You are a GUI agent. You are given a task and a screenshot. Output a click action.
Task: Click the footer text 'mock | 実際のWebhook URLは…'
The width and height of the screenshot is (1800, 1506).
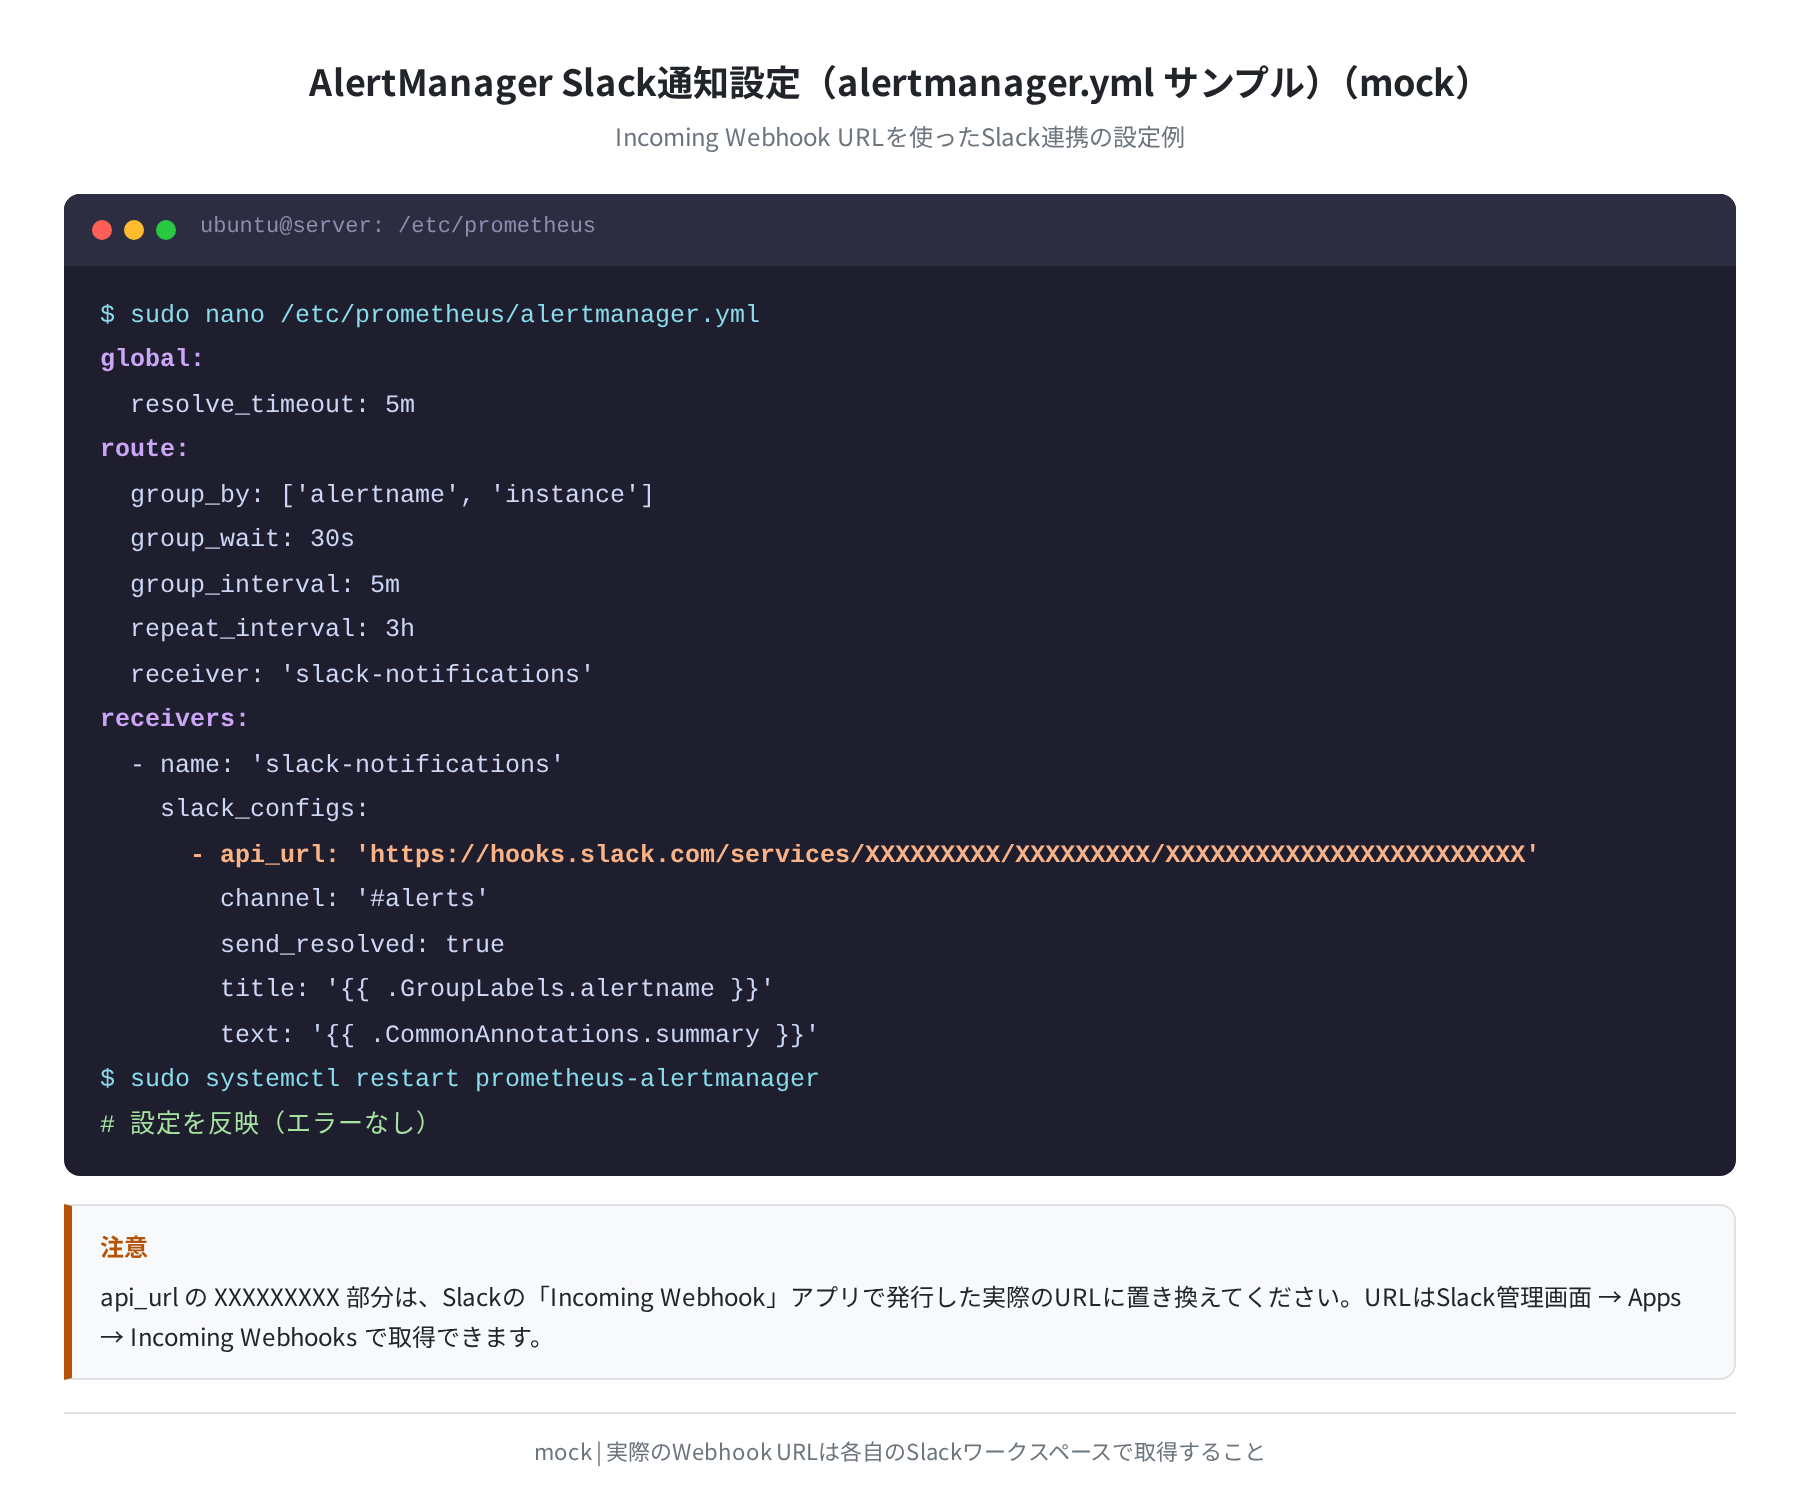(900, 1452)
